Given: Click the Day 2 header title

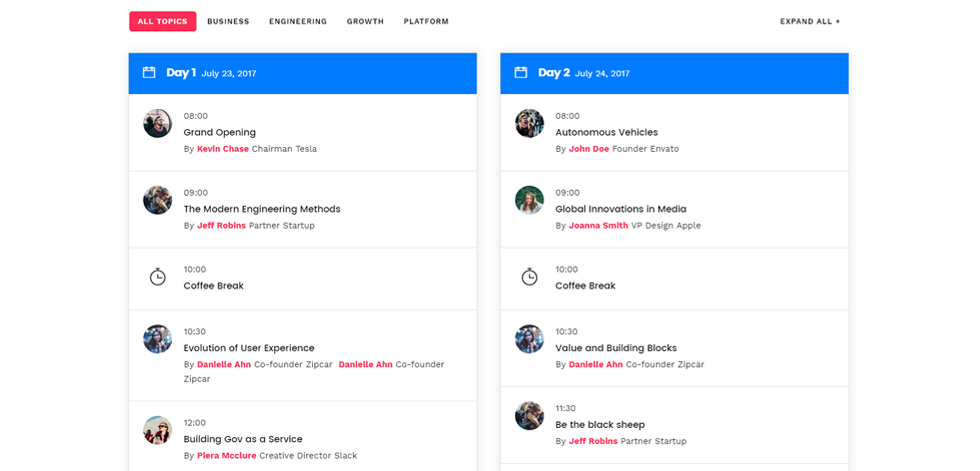Looking at the screenshot, I should click(x=554, y=72).
